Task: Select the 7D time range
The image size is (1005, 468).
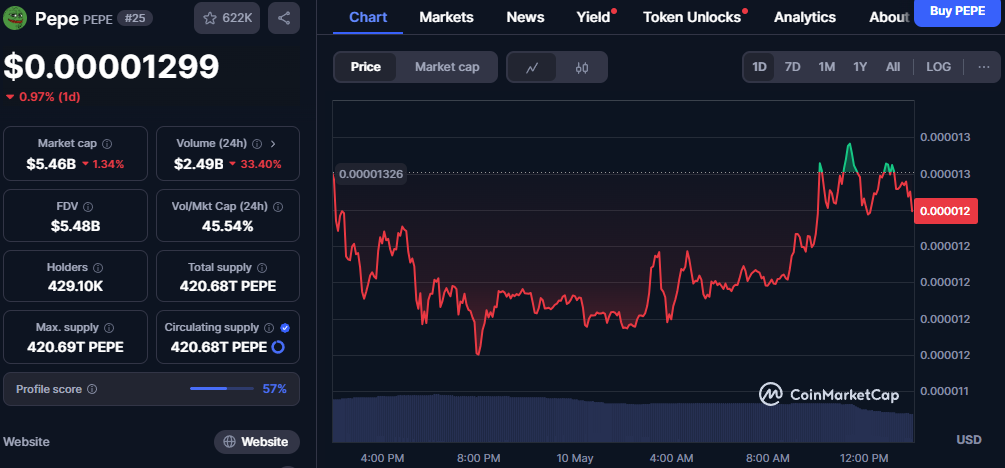Action: pos(793,67)
